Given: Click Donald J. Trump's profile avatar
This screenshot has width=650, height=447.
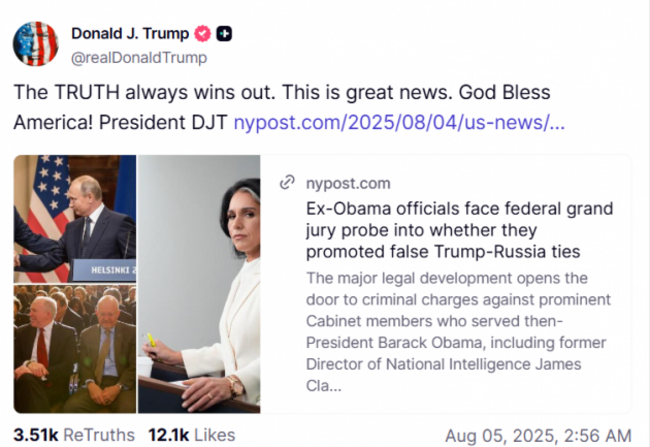Looking at the screenshot, I should (x=35, y=43).
